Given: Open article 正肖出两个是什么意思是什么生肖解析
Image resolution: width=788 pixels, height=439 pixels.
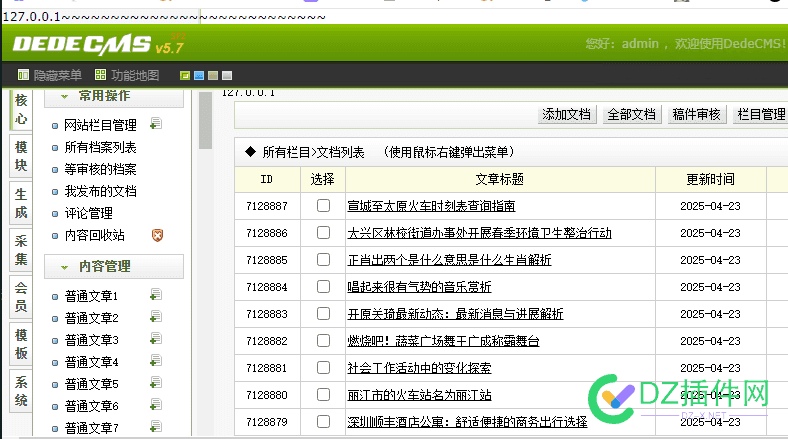Looking at the screenshot, I should pyautogui.click(x=449, y=260).
